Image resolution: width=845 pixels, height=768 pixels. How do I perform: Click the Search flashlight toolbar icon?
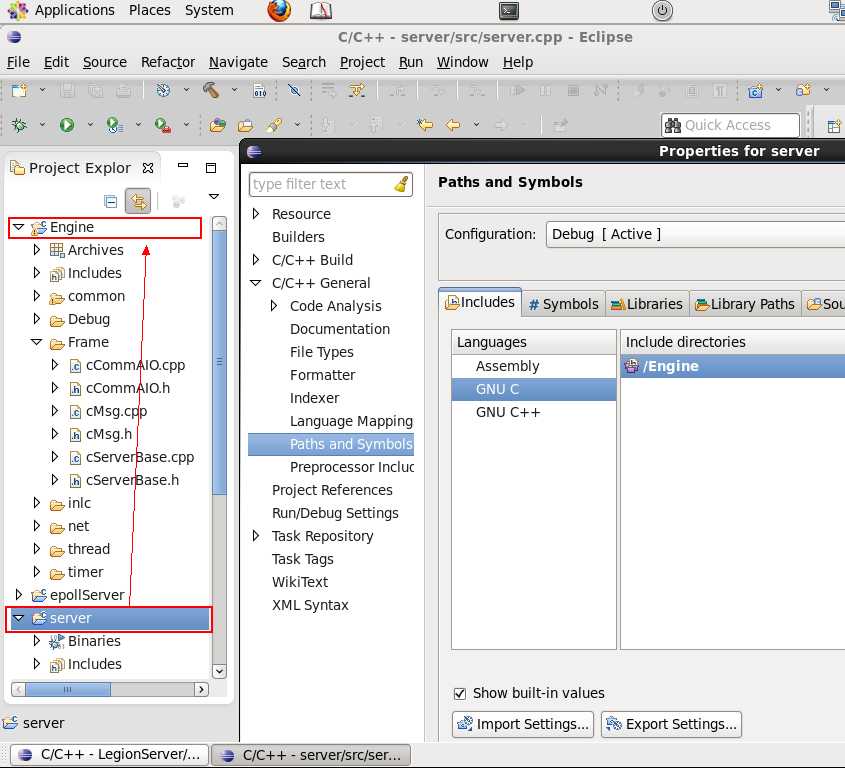[274, 125]
